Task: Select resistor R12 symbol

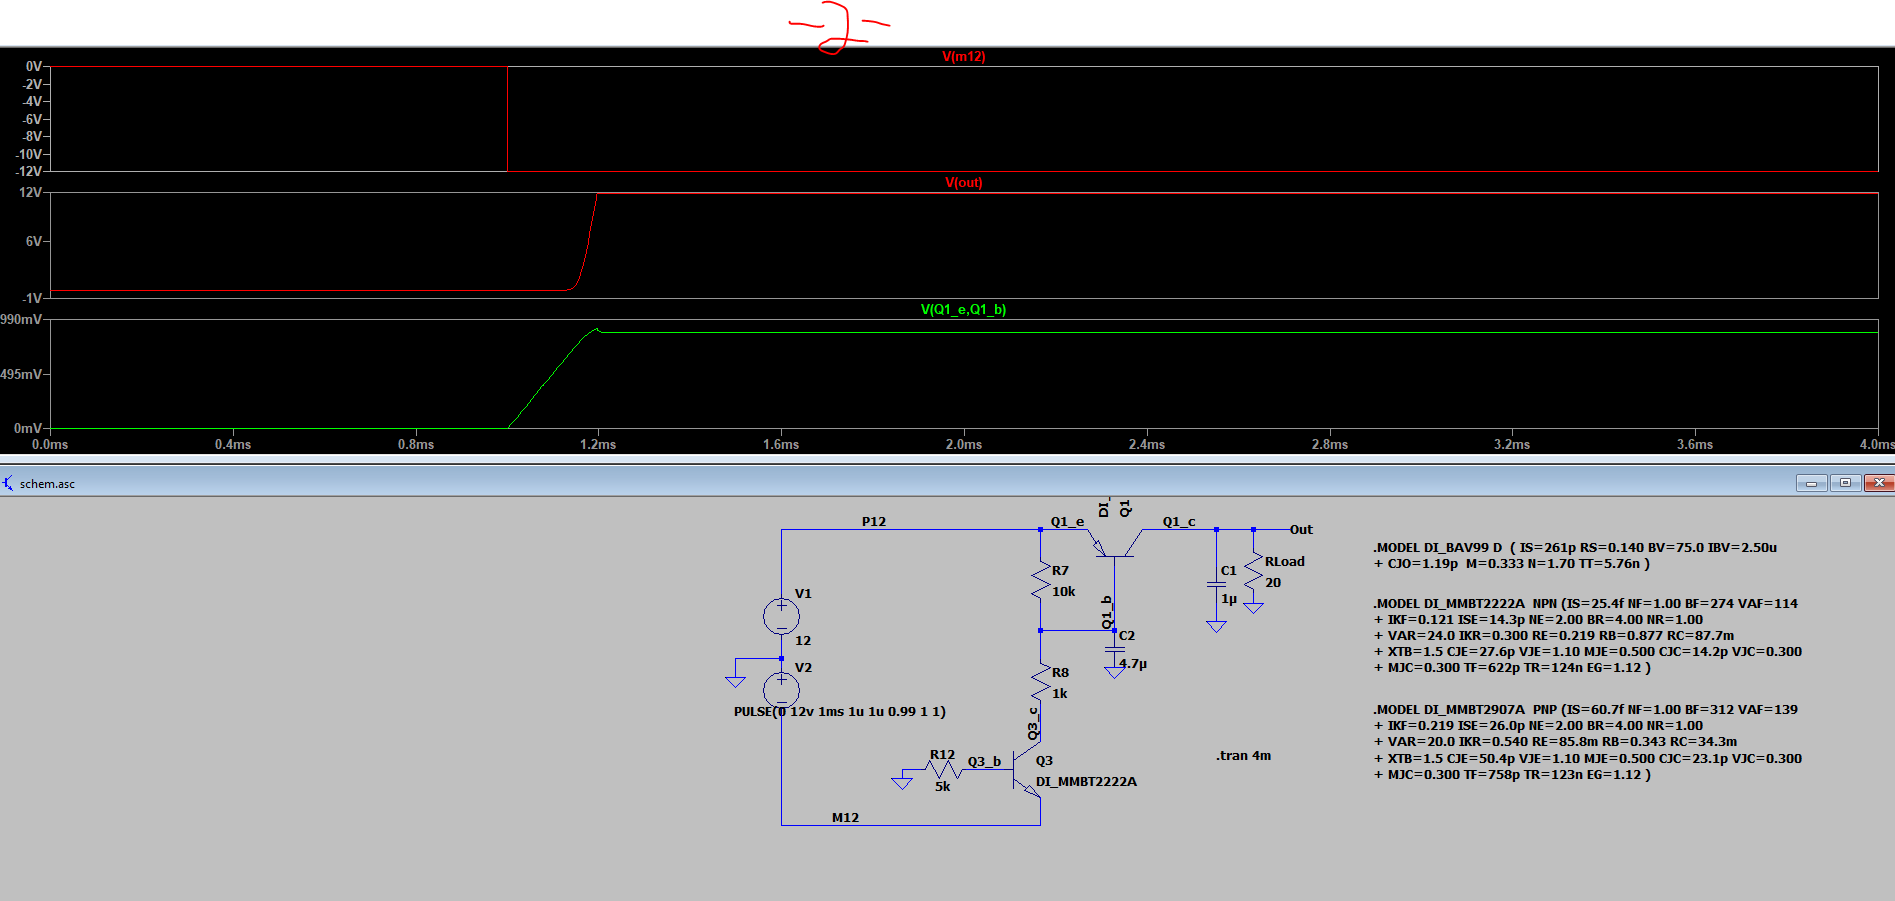Action: click(942, 769)
